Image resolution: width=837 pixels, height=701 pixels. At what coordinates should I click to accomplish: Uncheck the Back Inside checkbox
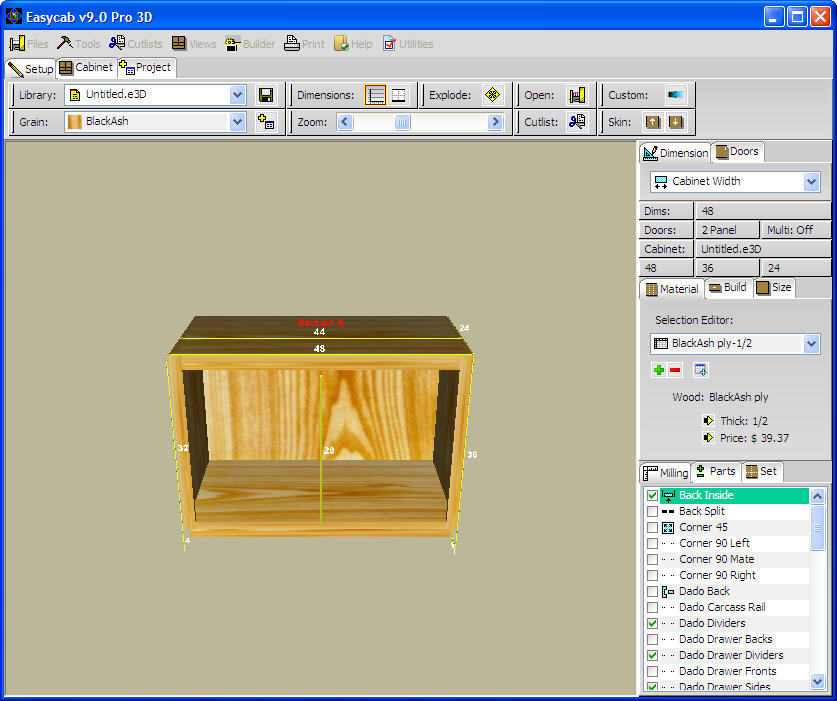point(653,496)
